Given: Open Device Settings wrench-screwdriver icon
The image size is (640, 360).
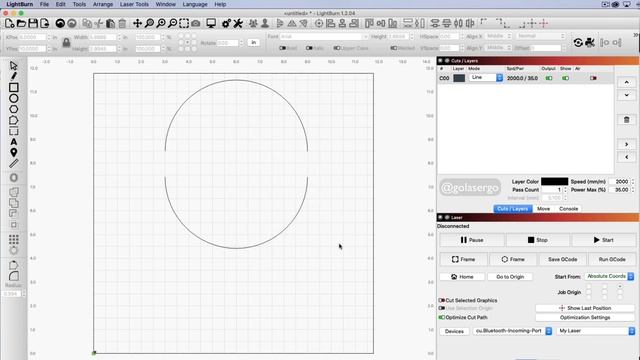Looking at the screenshot, I should (x=238, y=23).
